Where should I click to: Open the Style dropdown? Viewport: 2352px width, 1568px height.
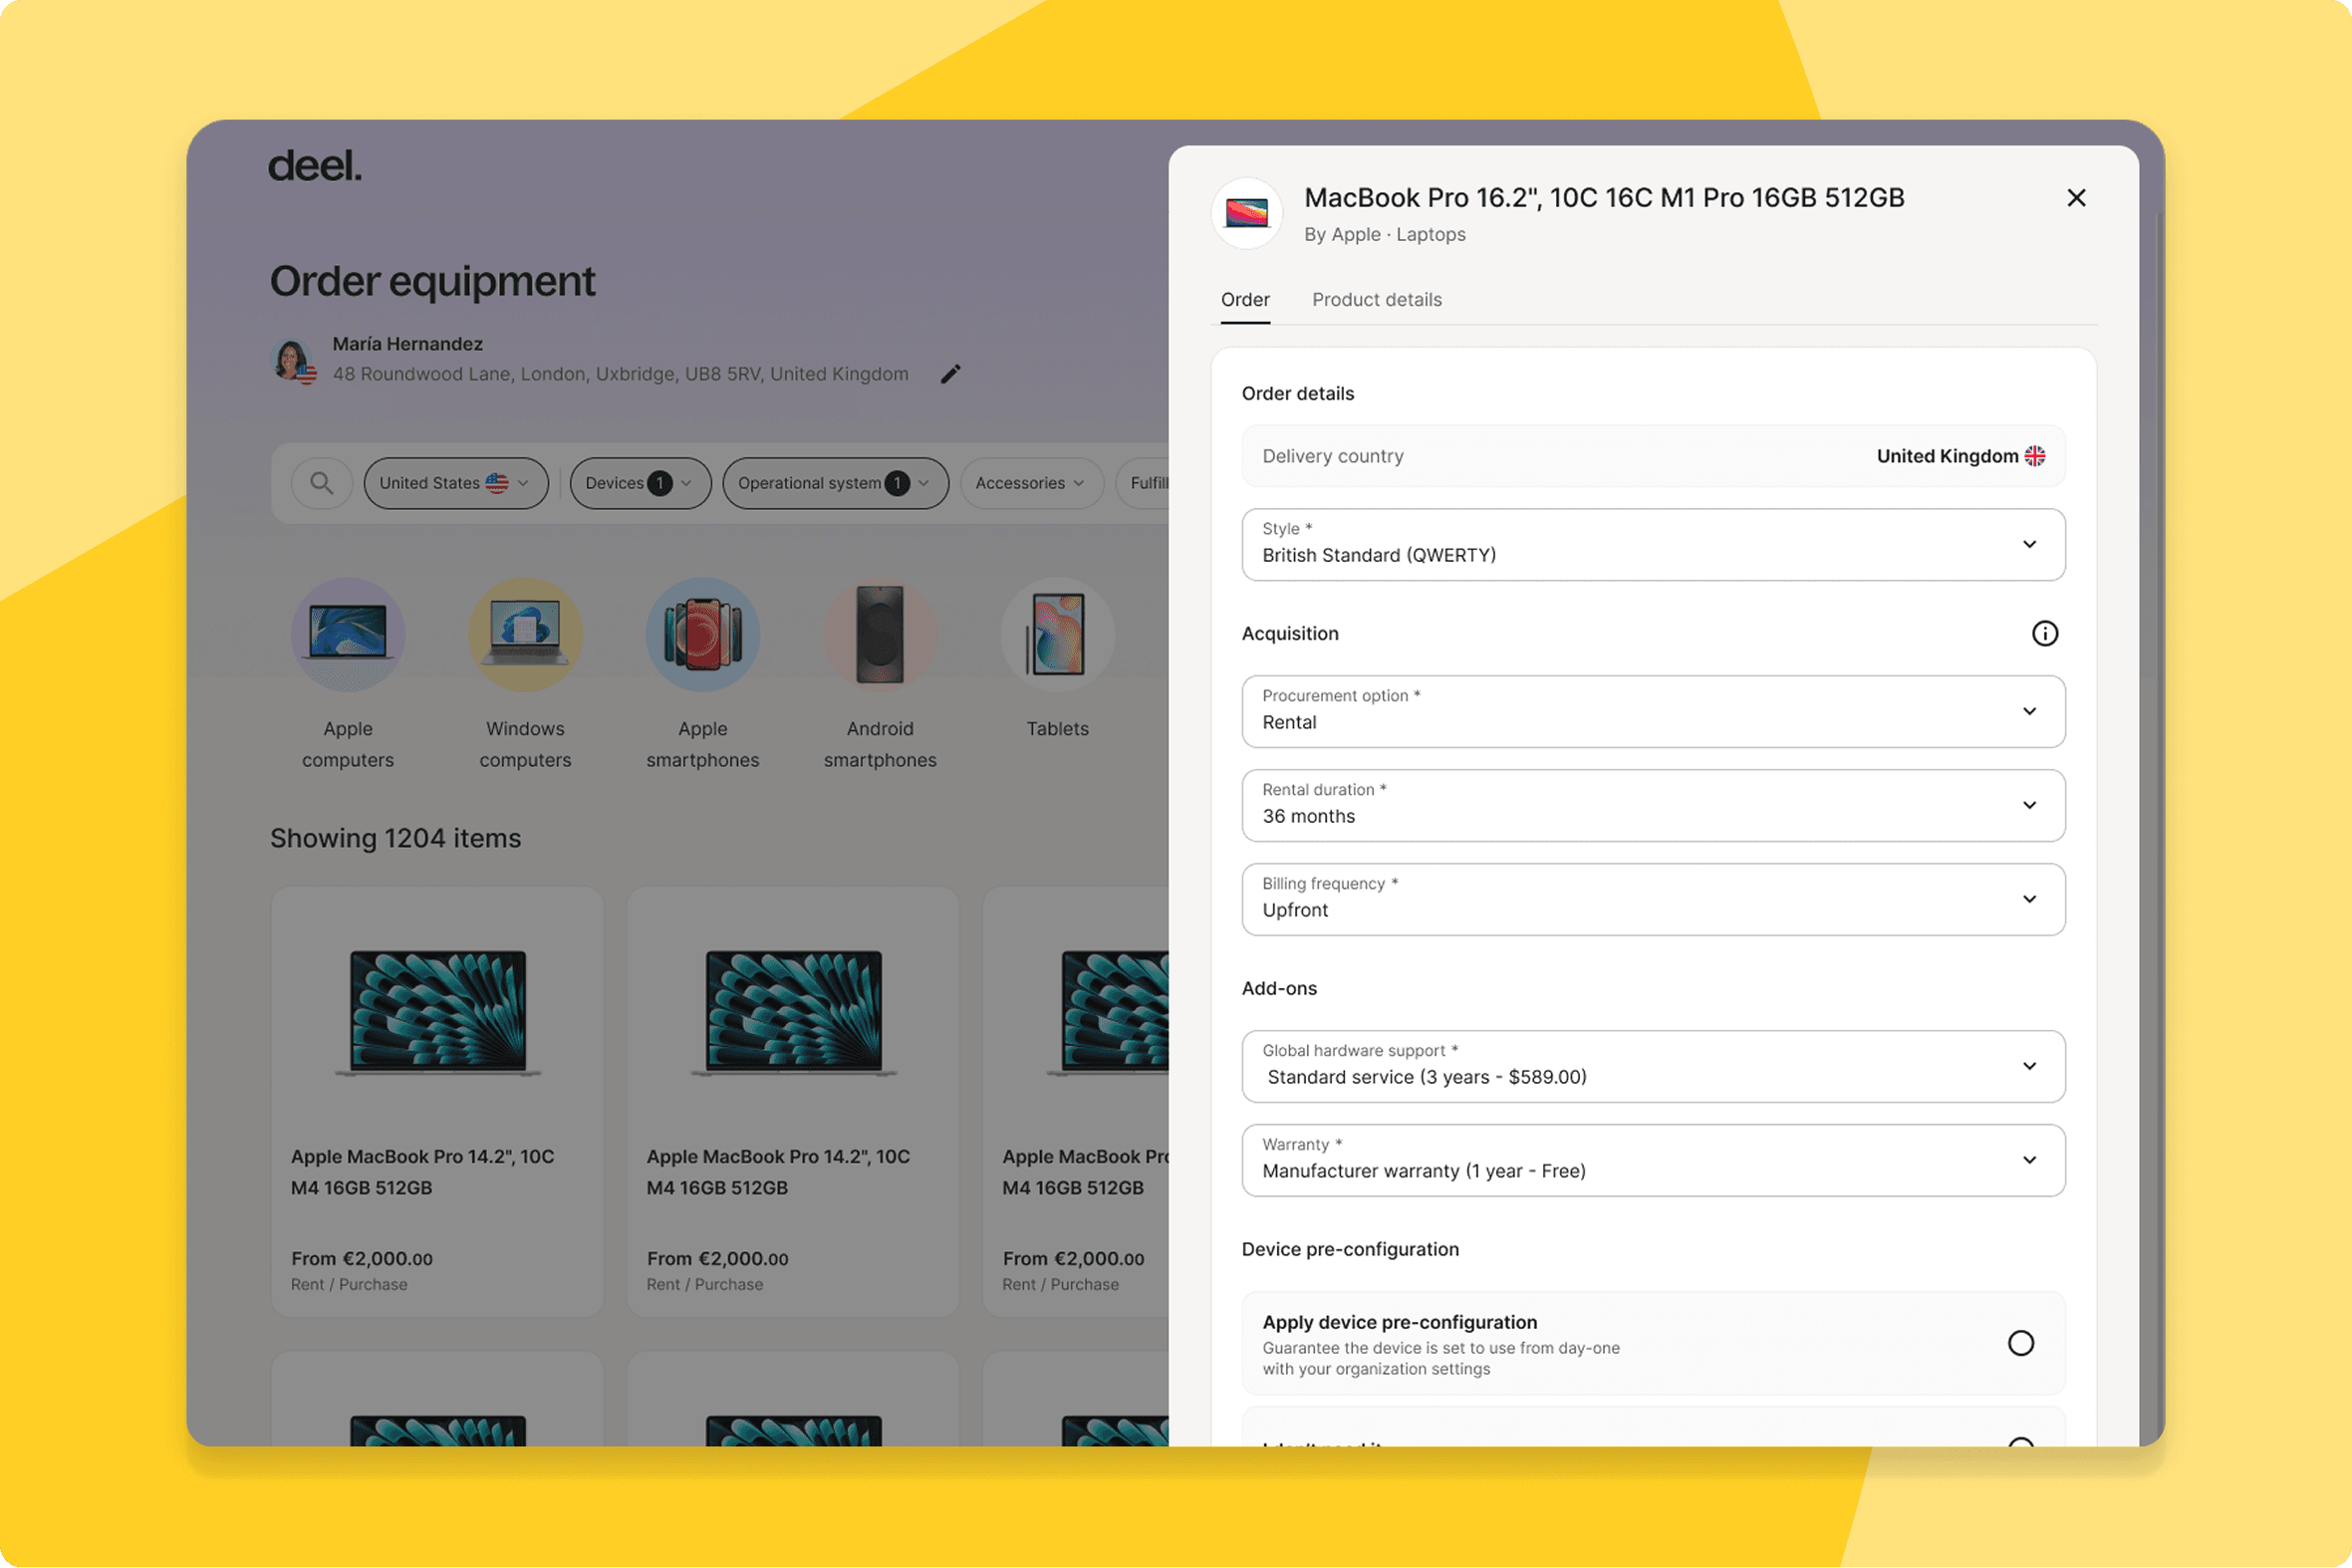(x=1653, y=545)
